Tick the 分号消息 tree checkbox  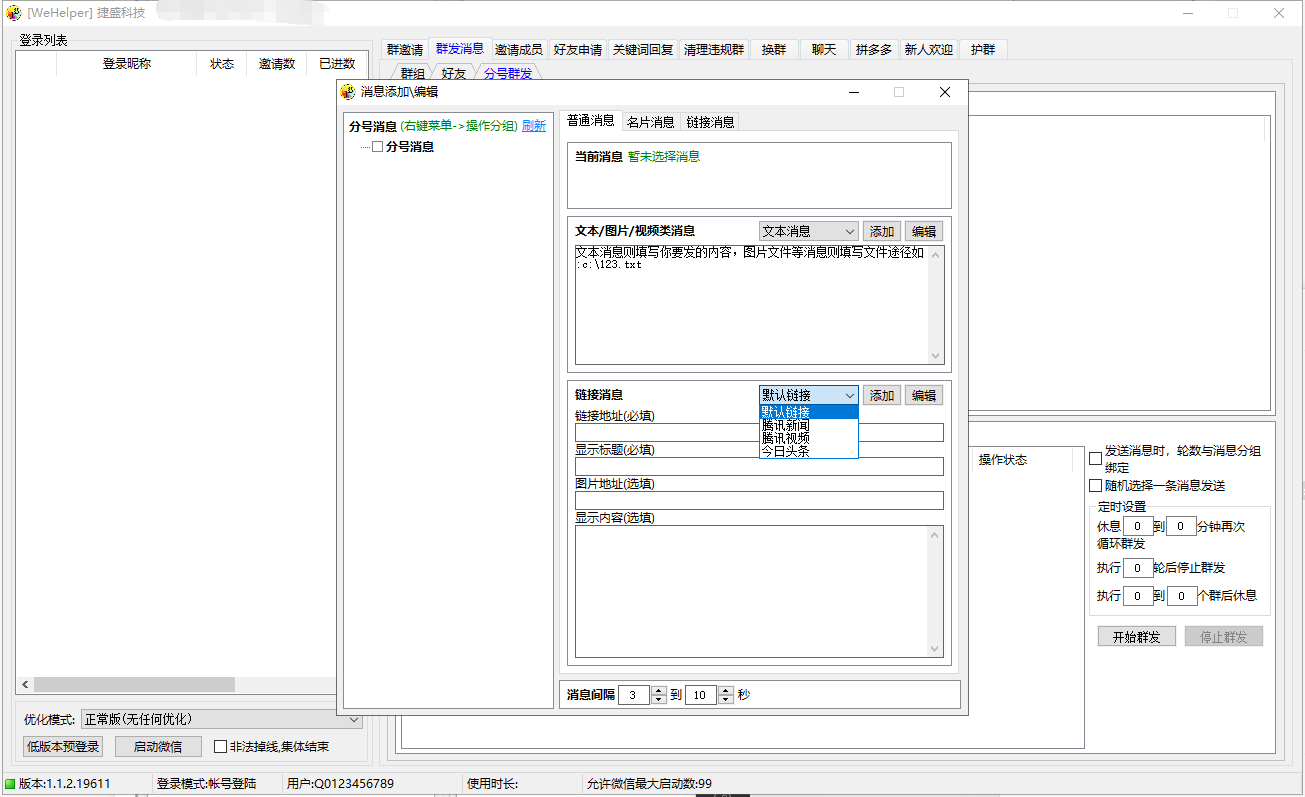pos(377,147)
